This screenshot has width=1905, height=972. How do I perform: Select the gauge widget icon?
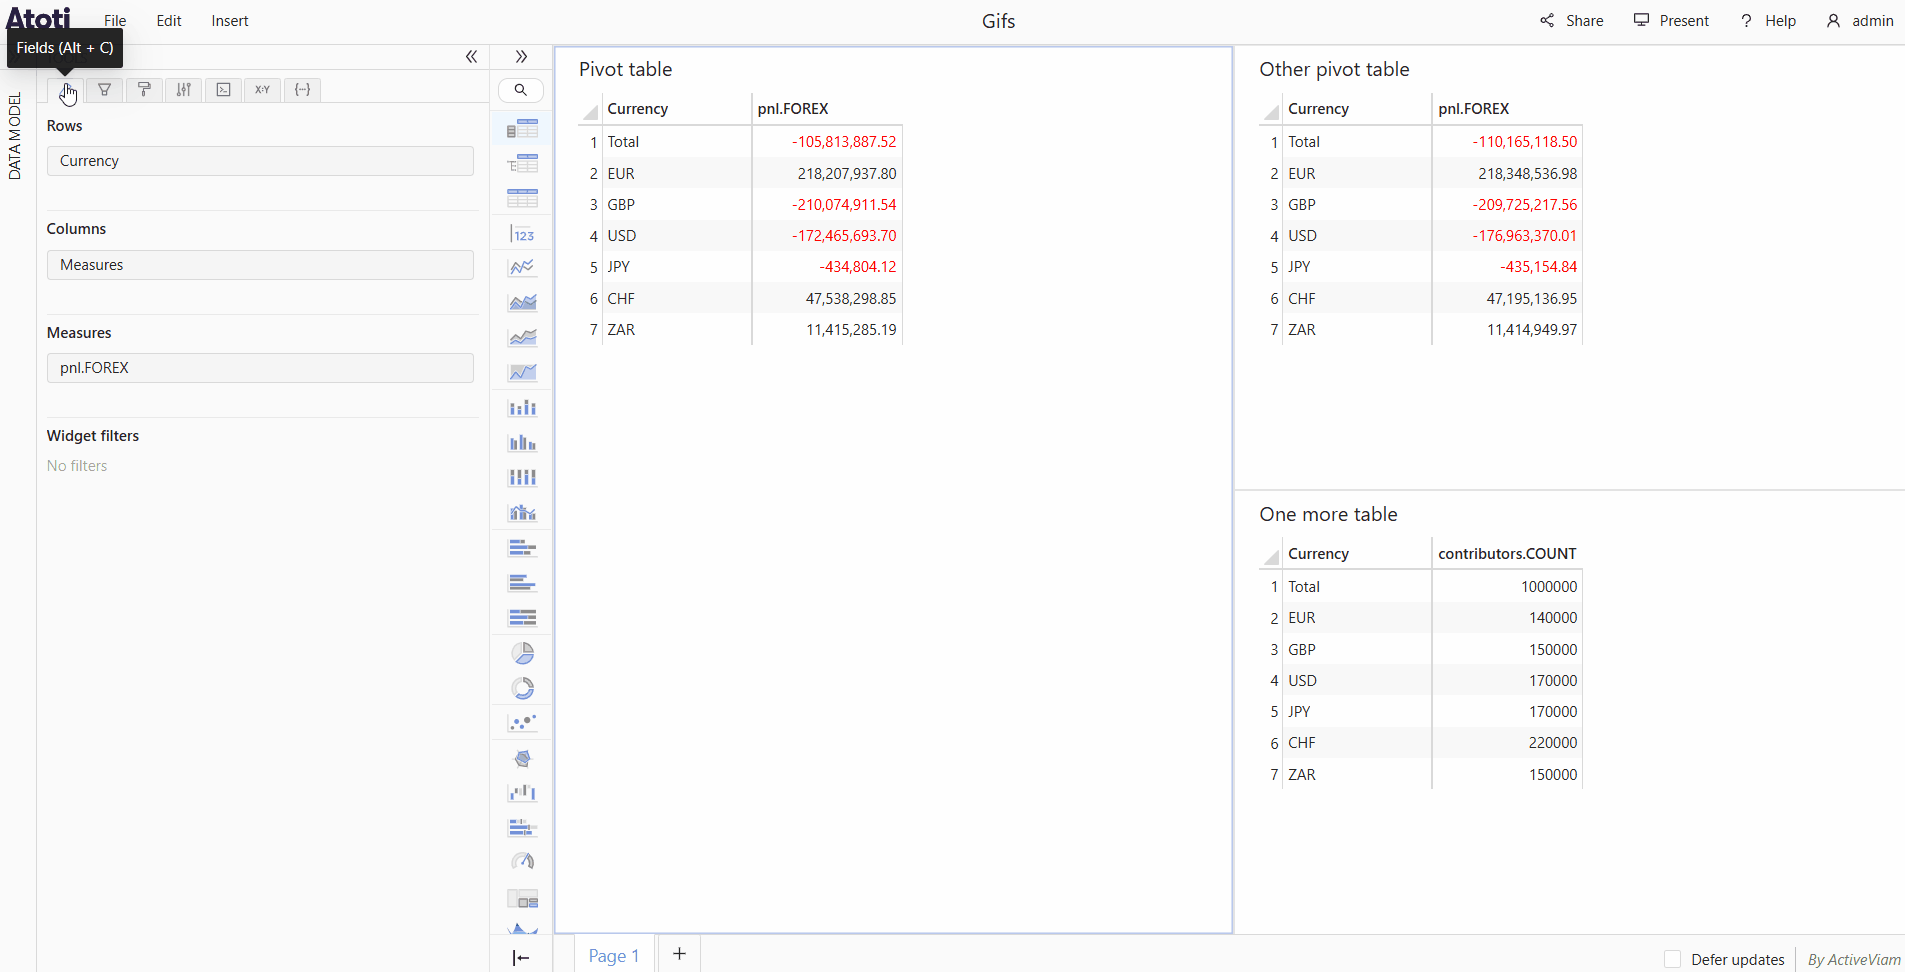point(522,861)
